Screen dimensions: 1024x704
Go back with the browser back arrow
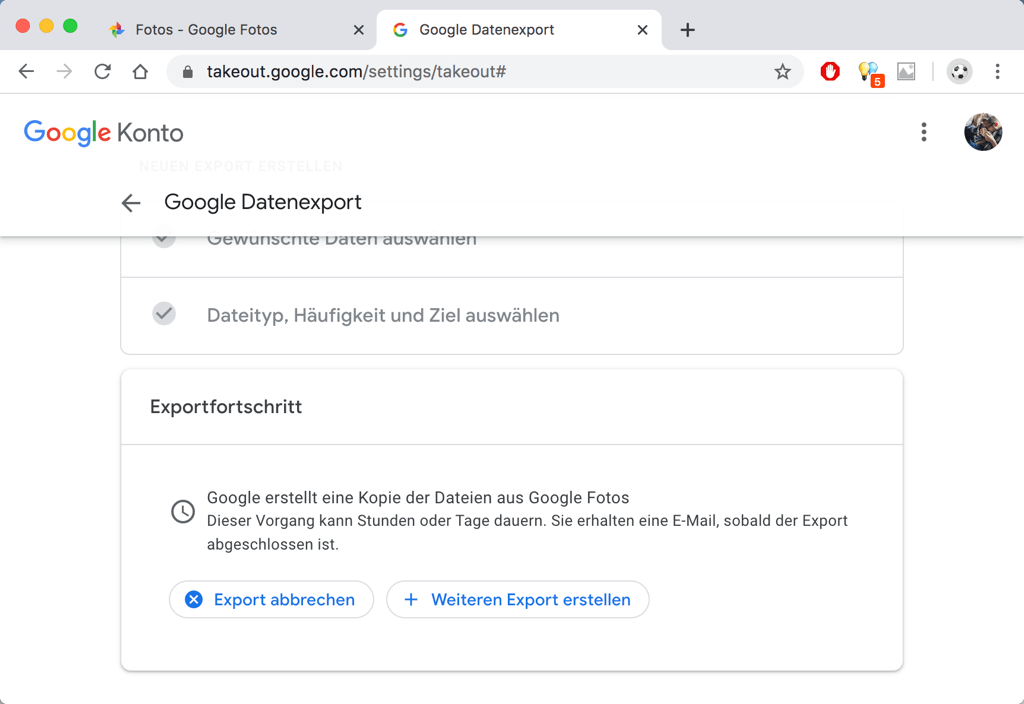[26, 71]
